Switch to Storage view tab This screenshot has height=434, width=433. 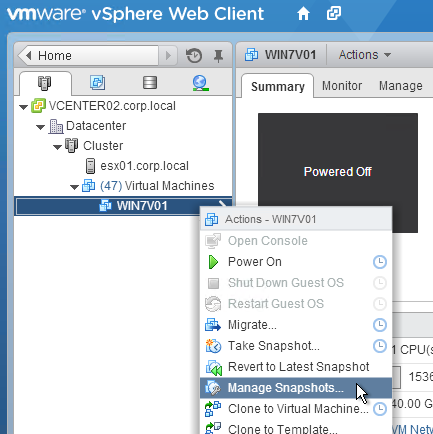tap(150, 82)
